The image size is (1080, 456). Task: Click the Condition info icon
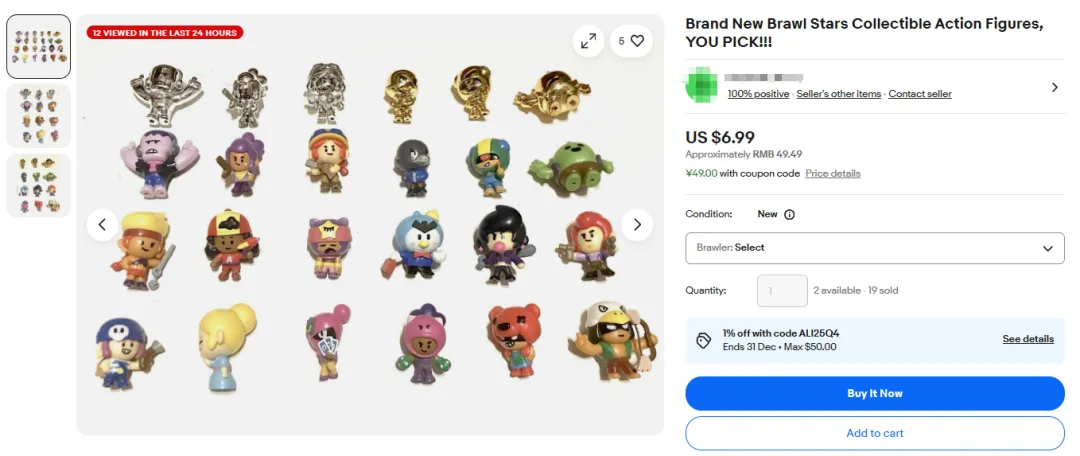[789, 214]
